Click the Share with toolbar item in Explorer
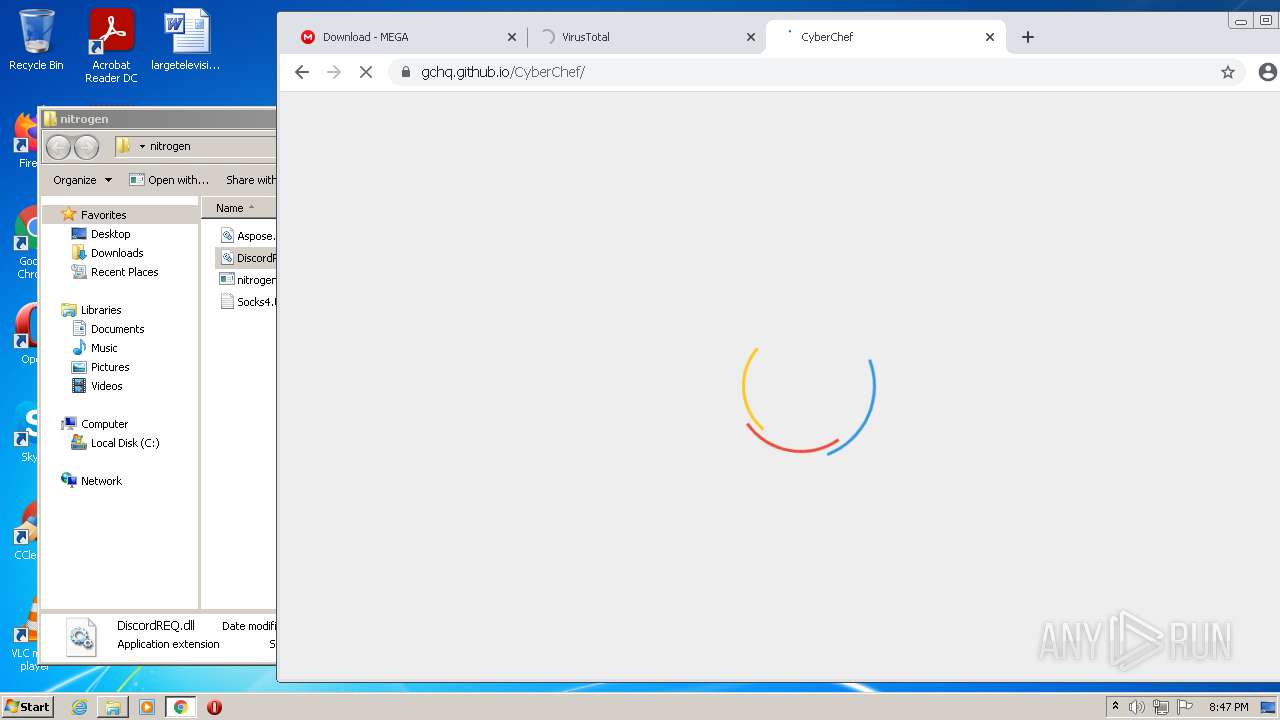 pyautogui.click(x=250, y=180)
